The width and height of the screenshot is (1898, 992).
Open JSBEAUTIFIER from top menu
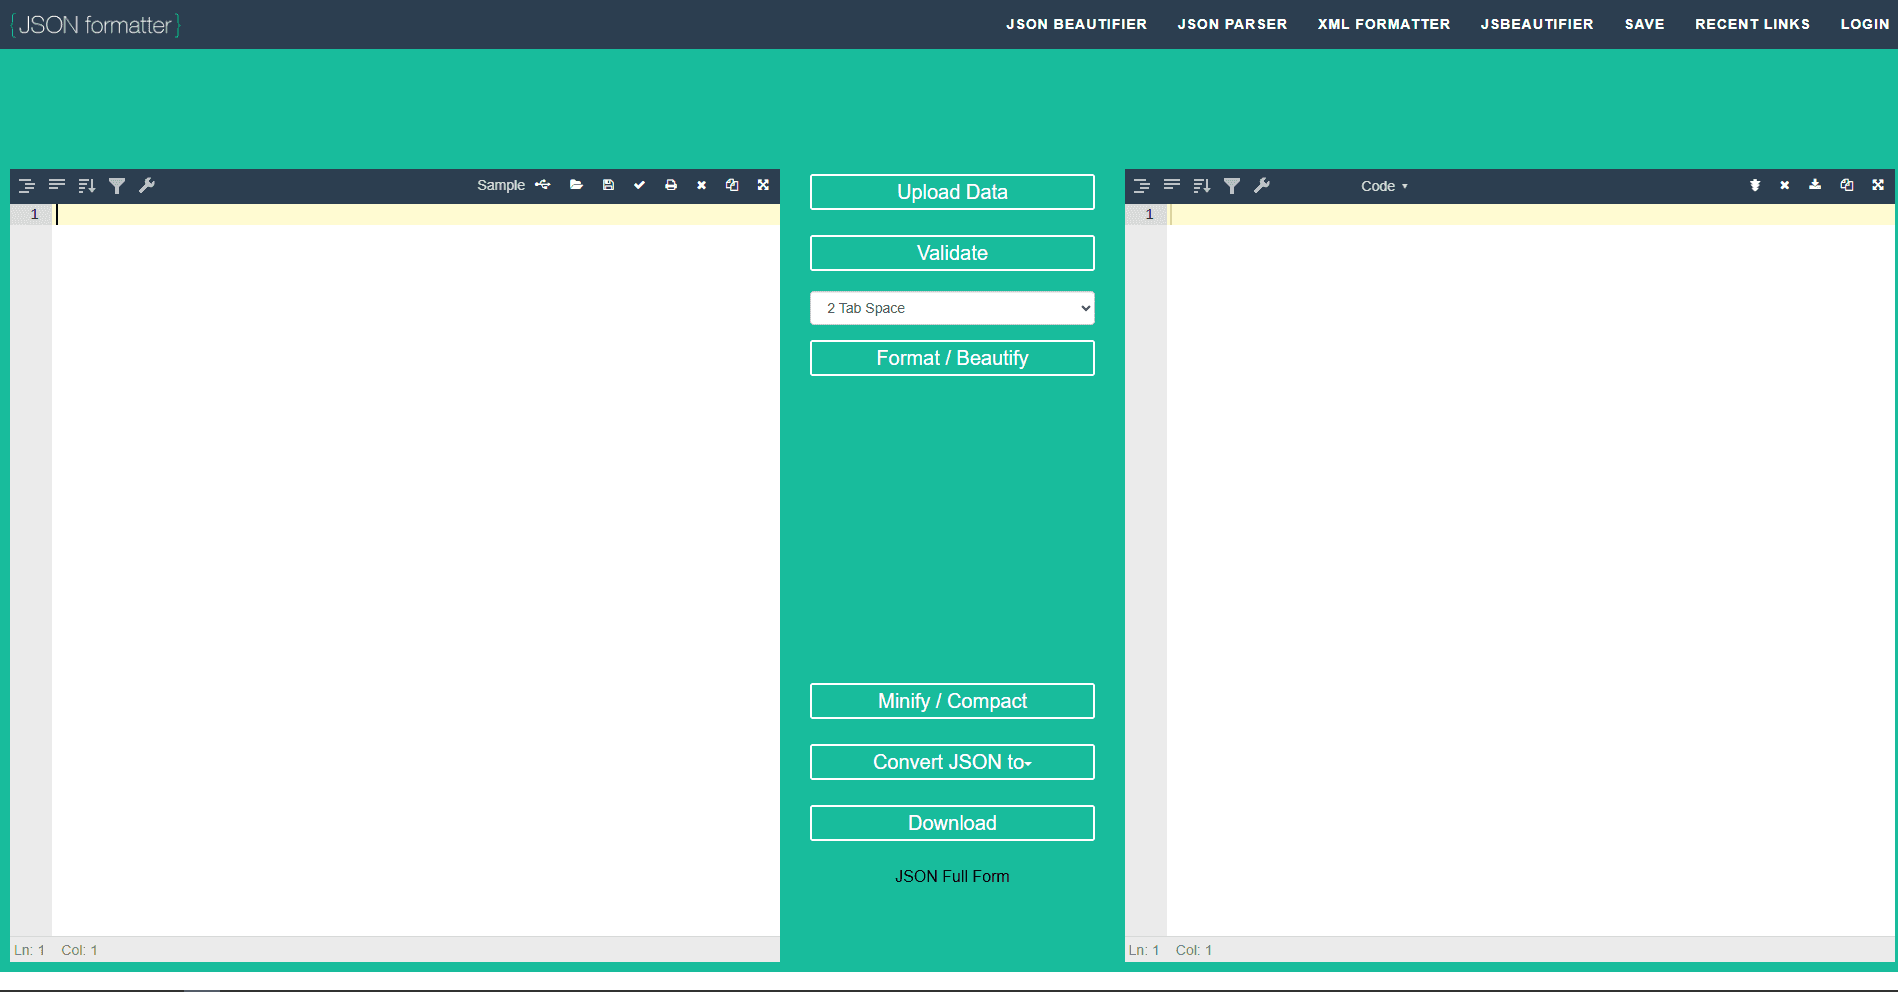(1537, 24)
